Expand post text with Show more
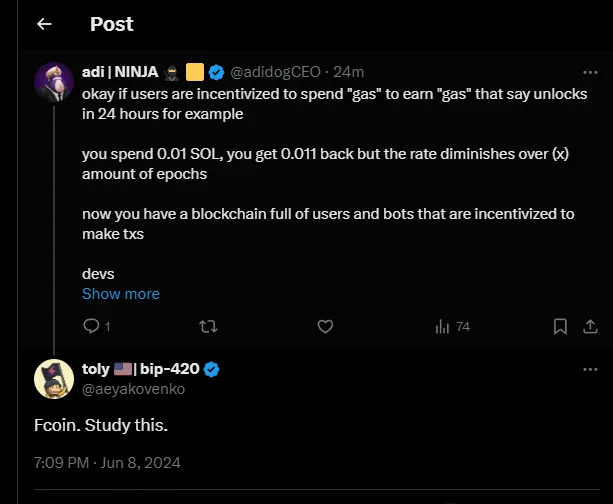This screenshot has width=613, height=504. [121, 294]
